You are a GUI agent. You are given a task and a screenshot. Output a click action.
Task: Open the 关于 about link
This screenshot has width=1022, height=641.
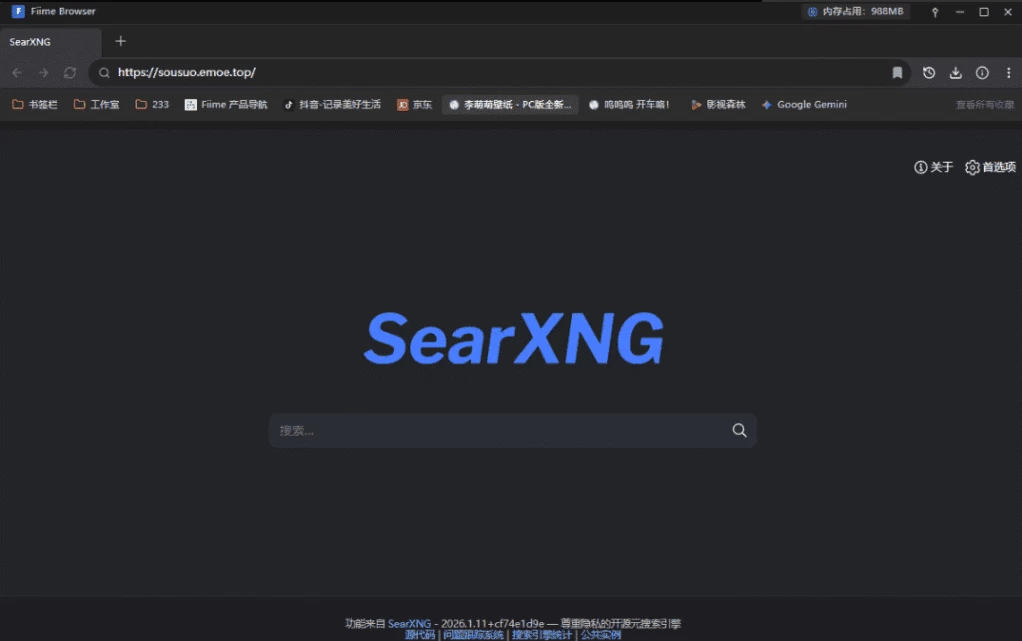click(x=934, y=168)
